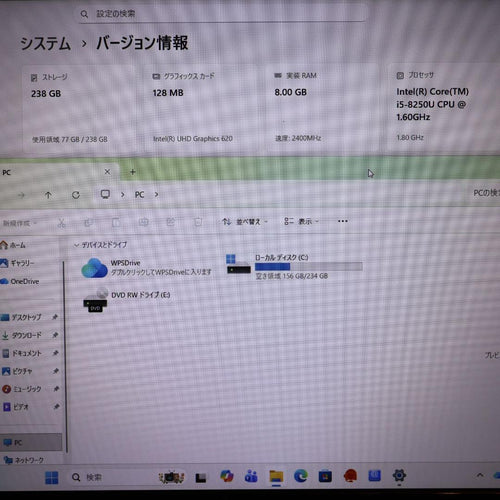Screen dimensions: 500x500
Task: Open the 表示 view dropdown
Action: [x=301, y=221]
